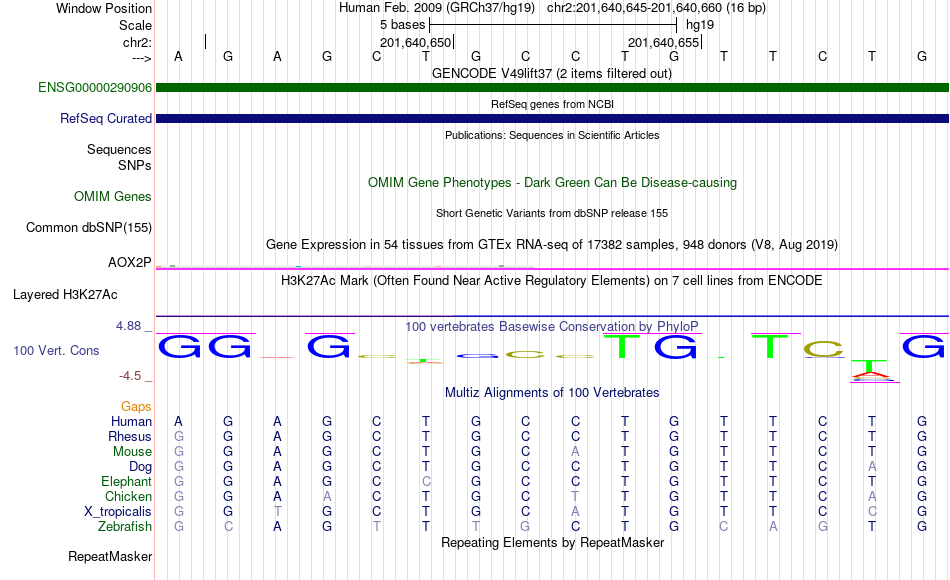Click the Gaps row label
Screen dimensions: 950x580
(x=136, y=407)
